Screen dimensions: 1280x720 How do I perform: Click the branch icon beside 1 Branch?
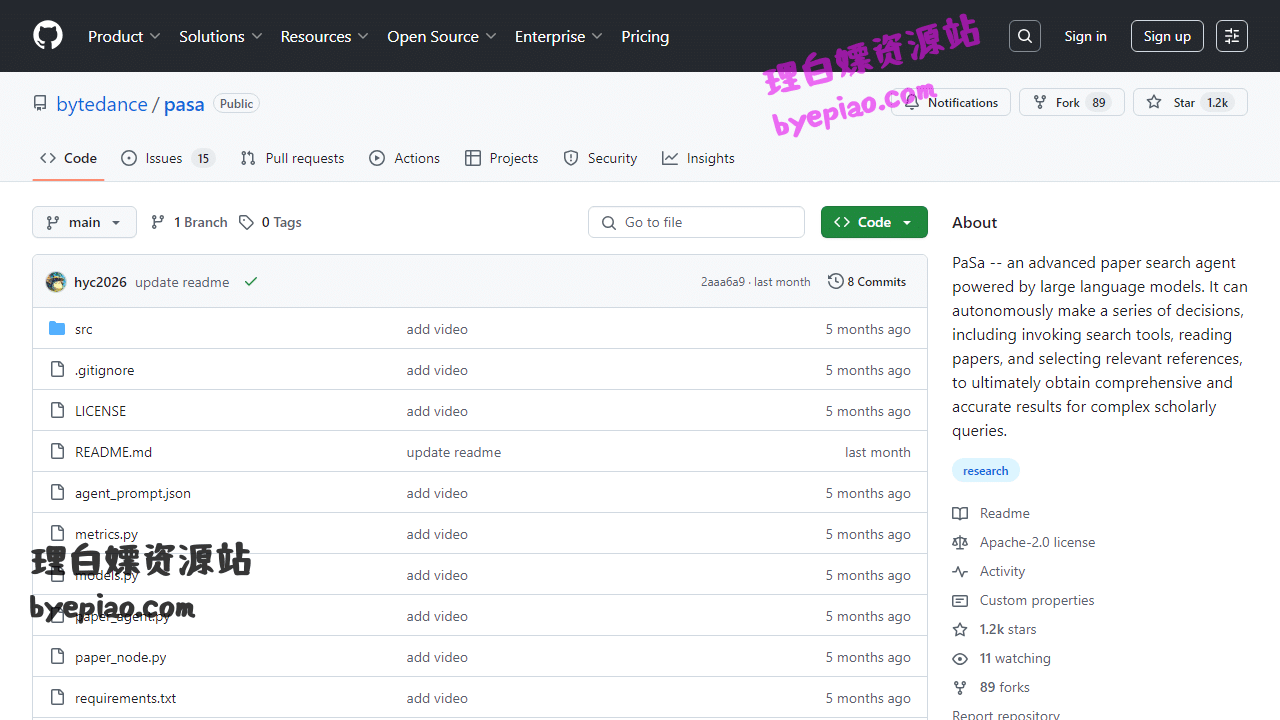pos(158,222)
